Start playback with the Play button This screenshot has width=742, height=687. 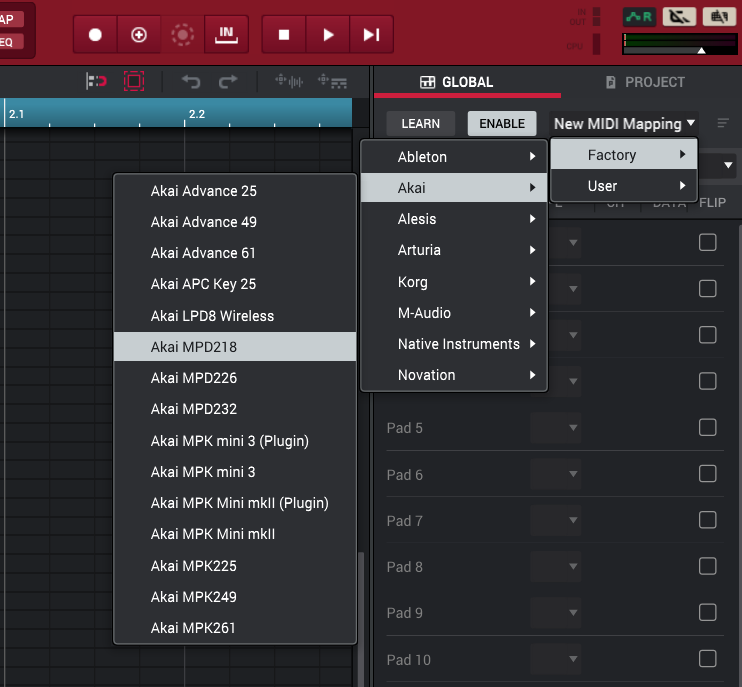tap(327, 35)
